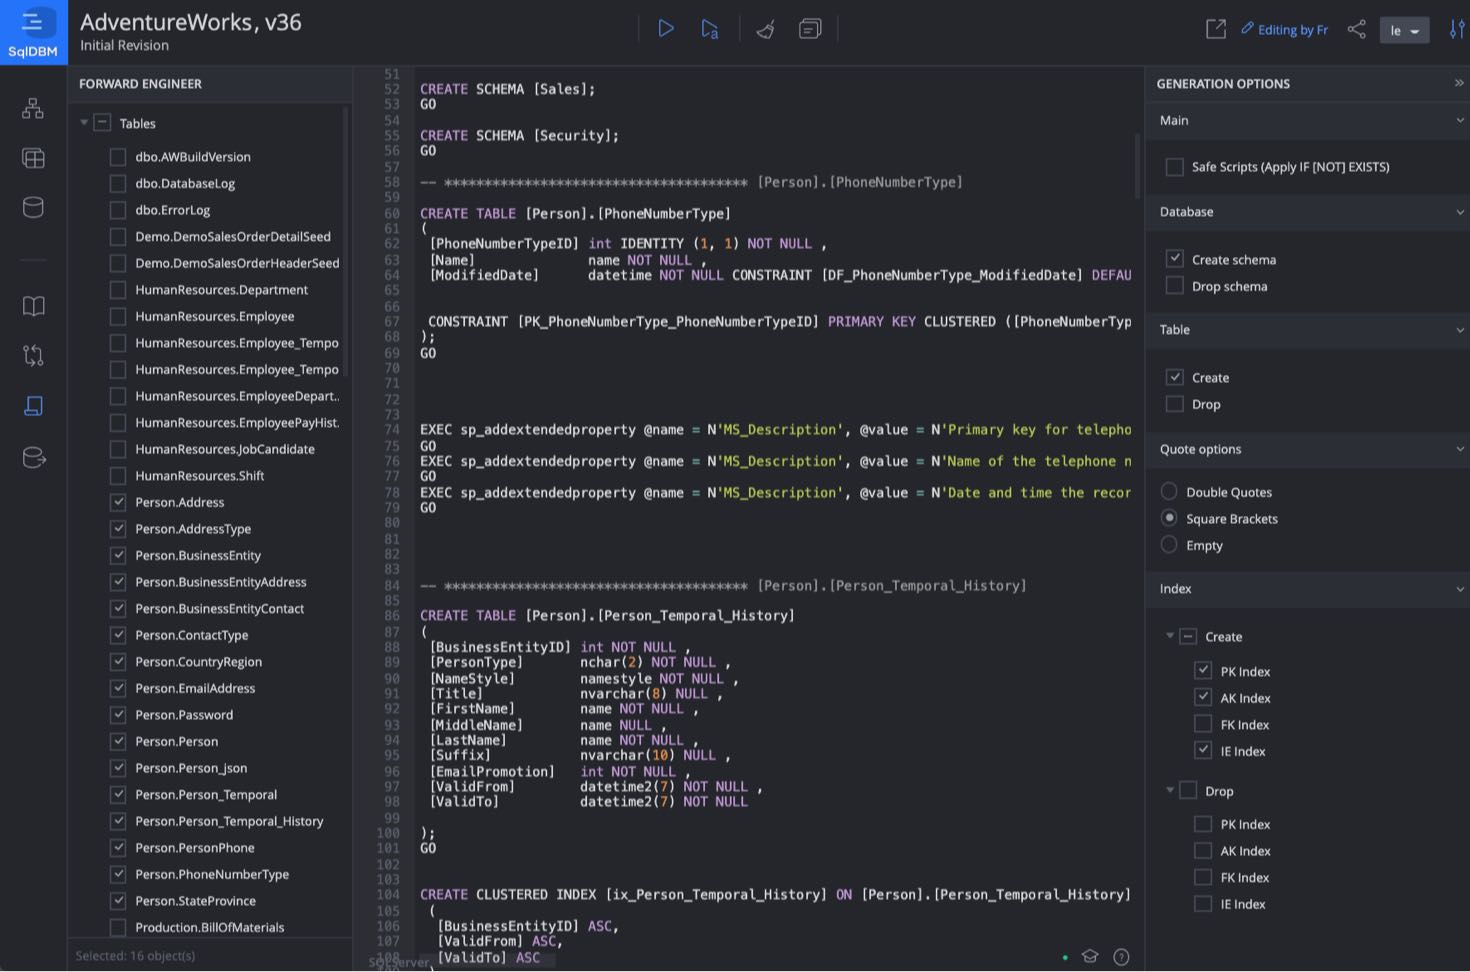Click the green status dot indicator
This screenshot has height=972, width=1470.
coord(1065,957)
